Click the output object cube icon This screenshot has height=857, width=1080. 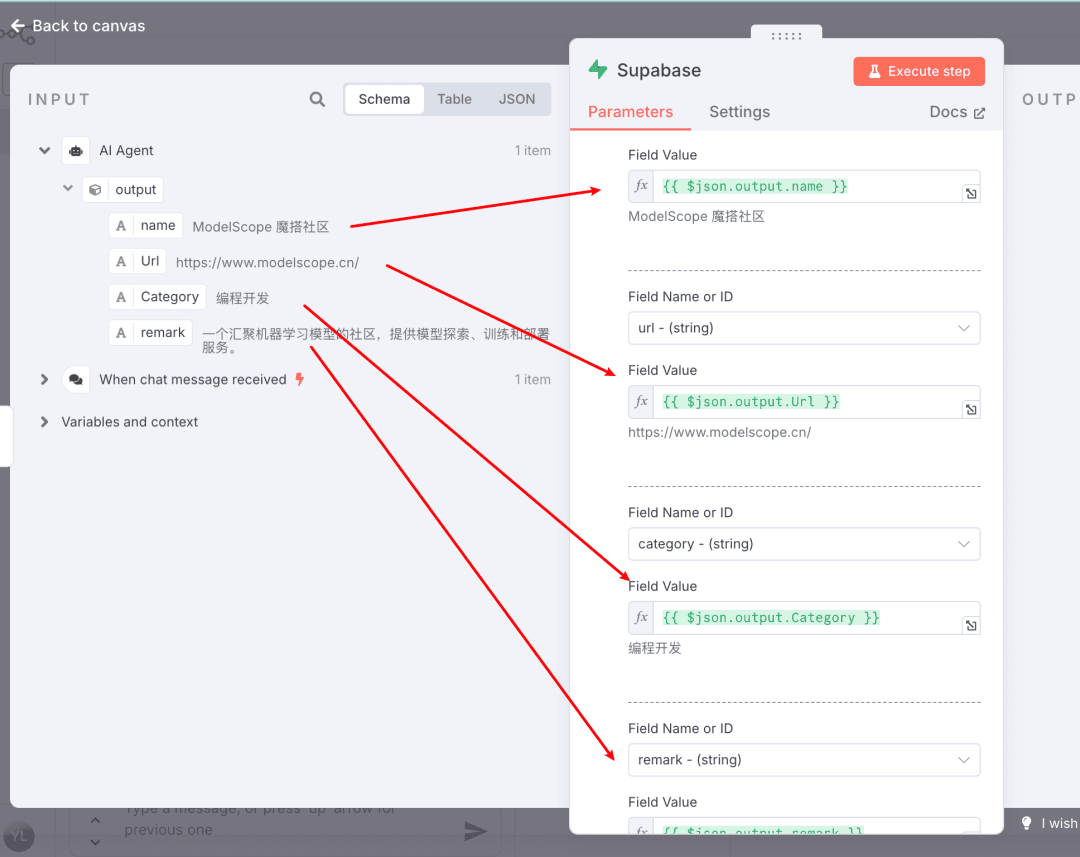point(95,189)
